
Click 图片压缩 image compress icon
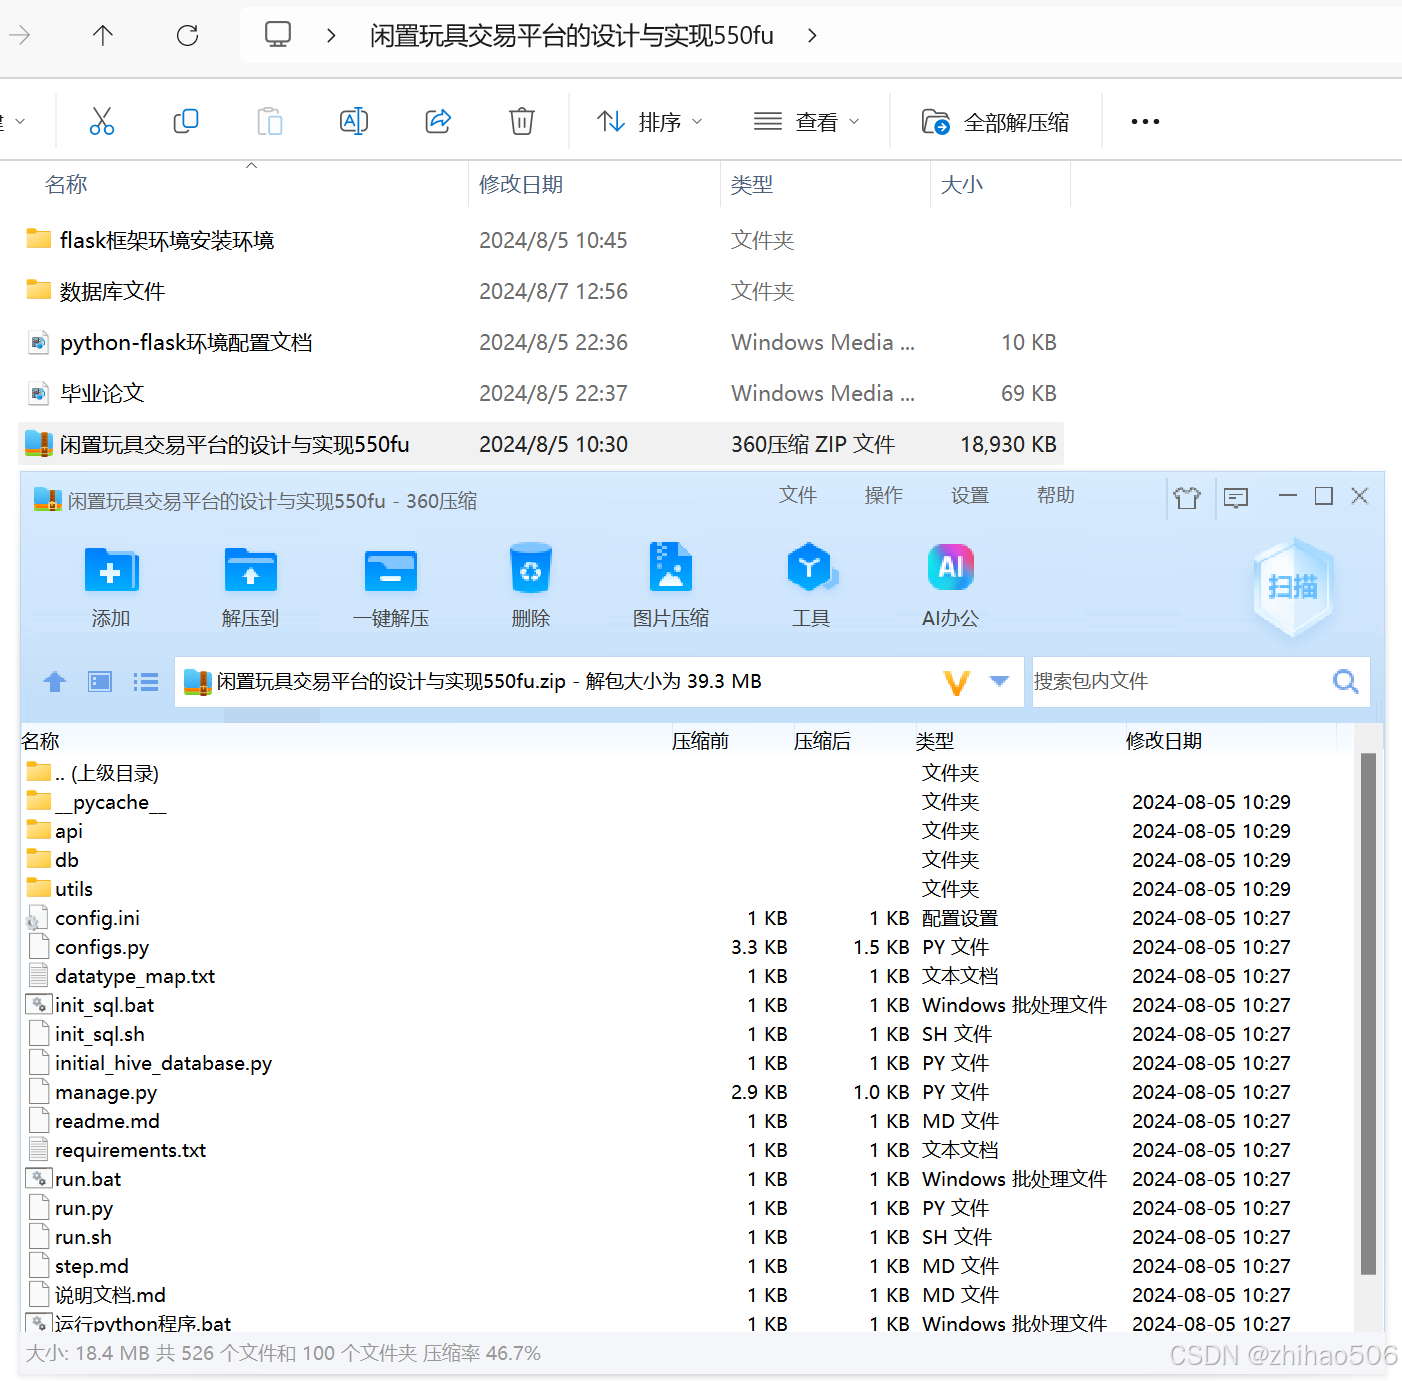click(671, 585)
